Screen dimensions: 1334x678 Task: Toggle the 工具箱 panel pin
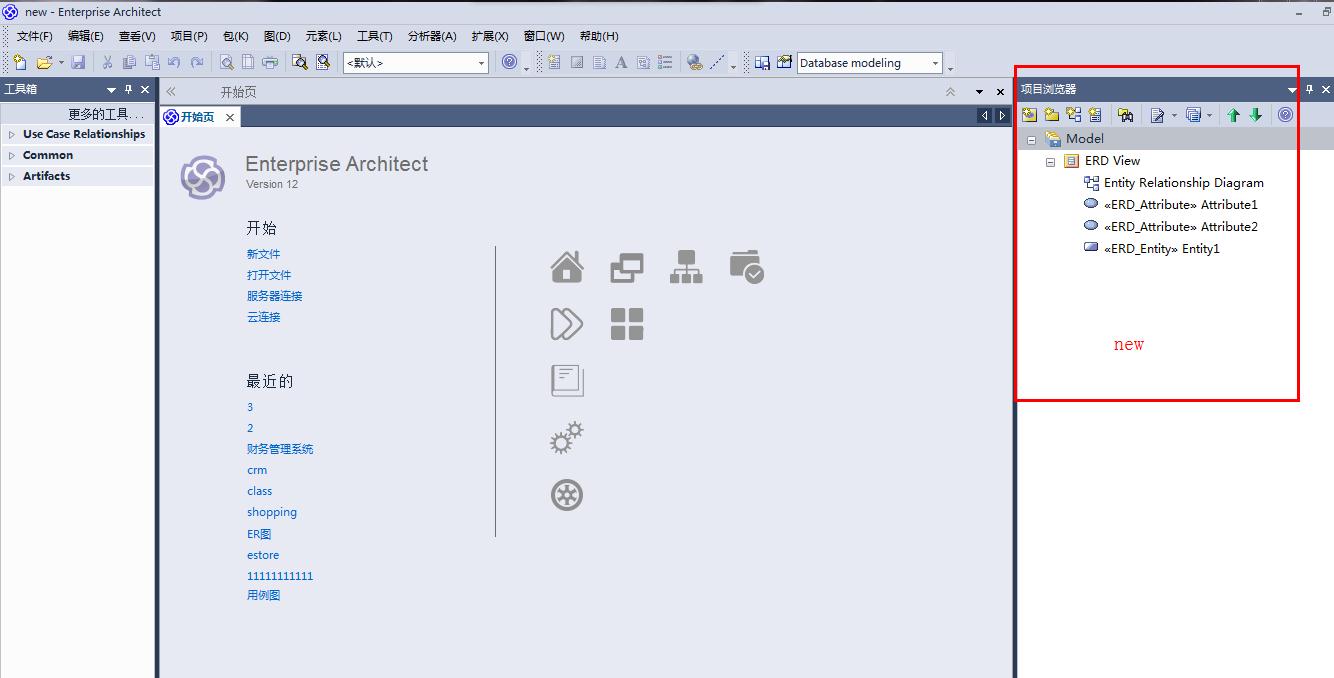[128, 90]
